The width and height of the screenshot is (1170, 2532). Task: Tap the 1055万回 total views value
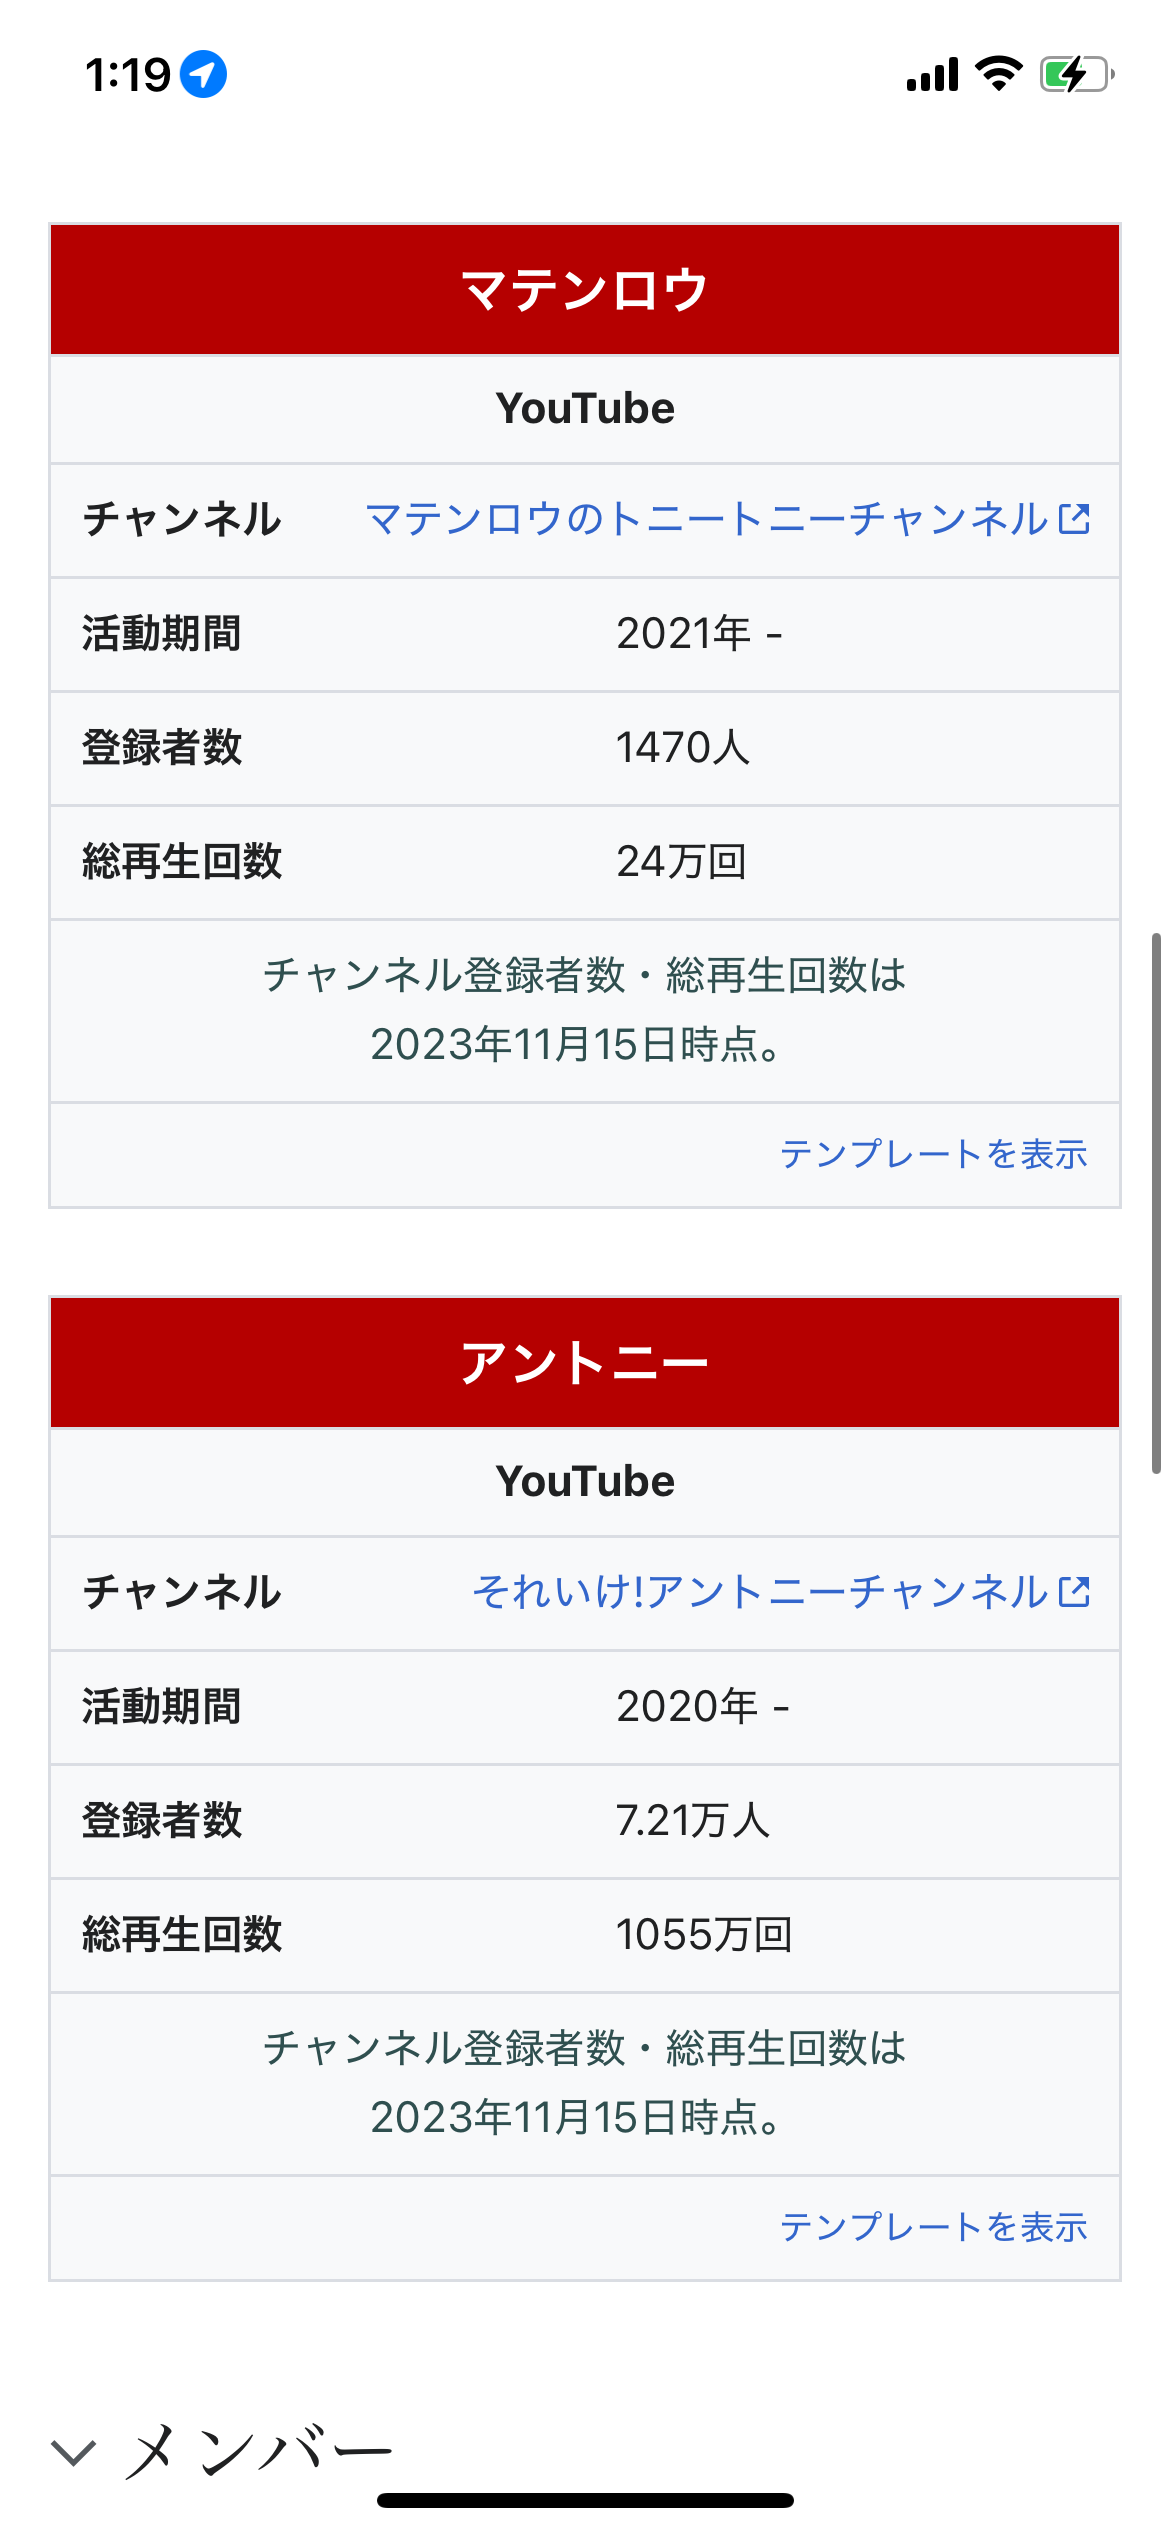[x=704, y=1935]
